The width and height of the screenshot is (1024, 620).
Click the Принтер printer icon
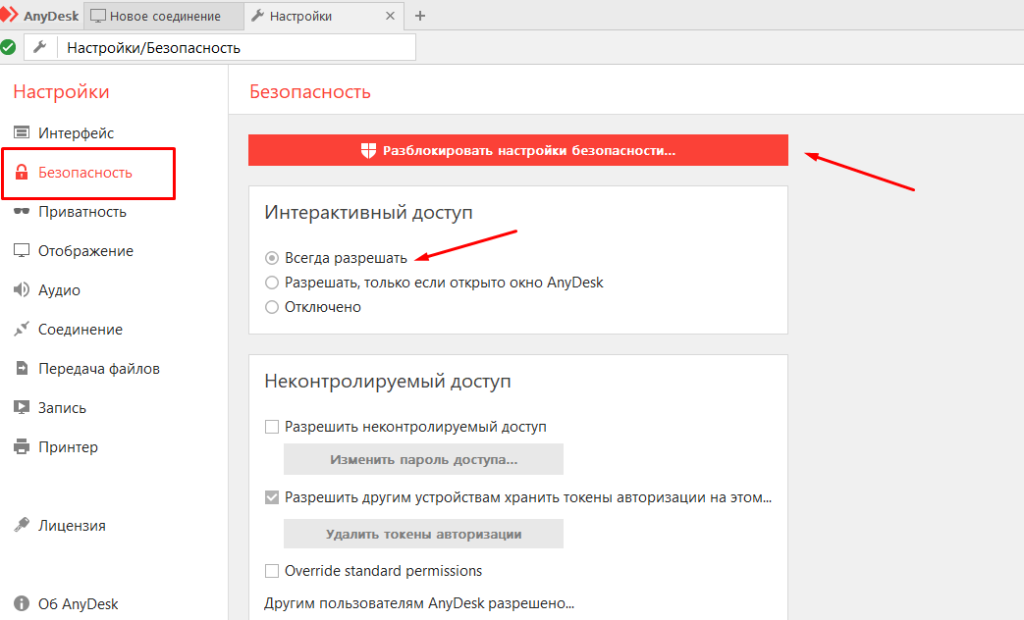22,446
